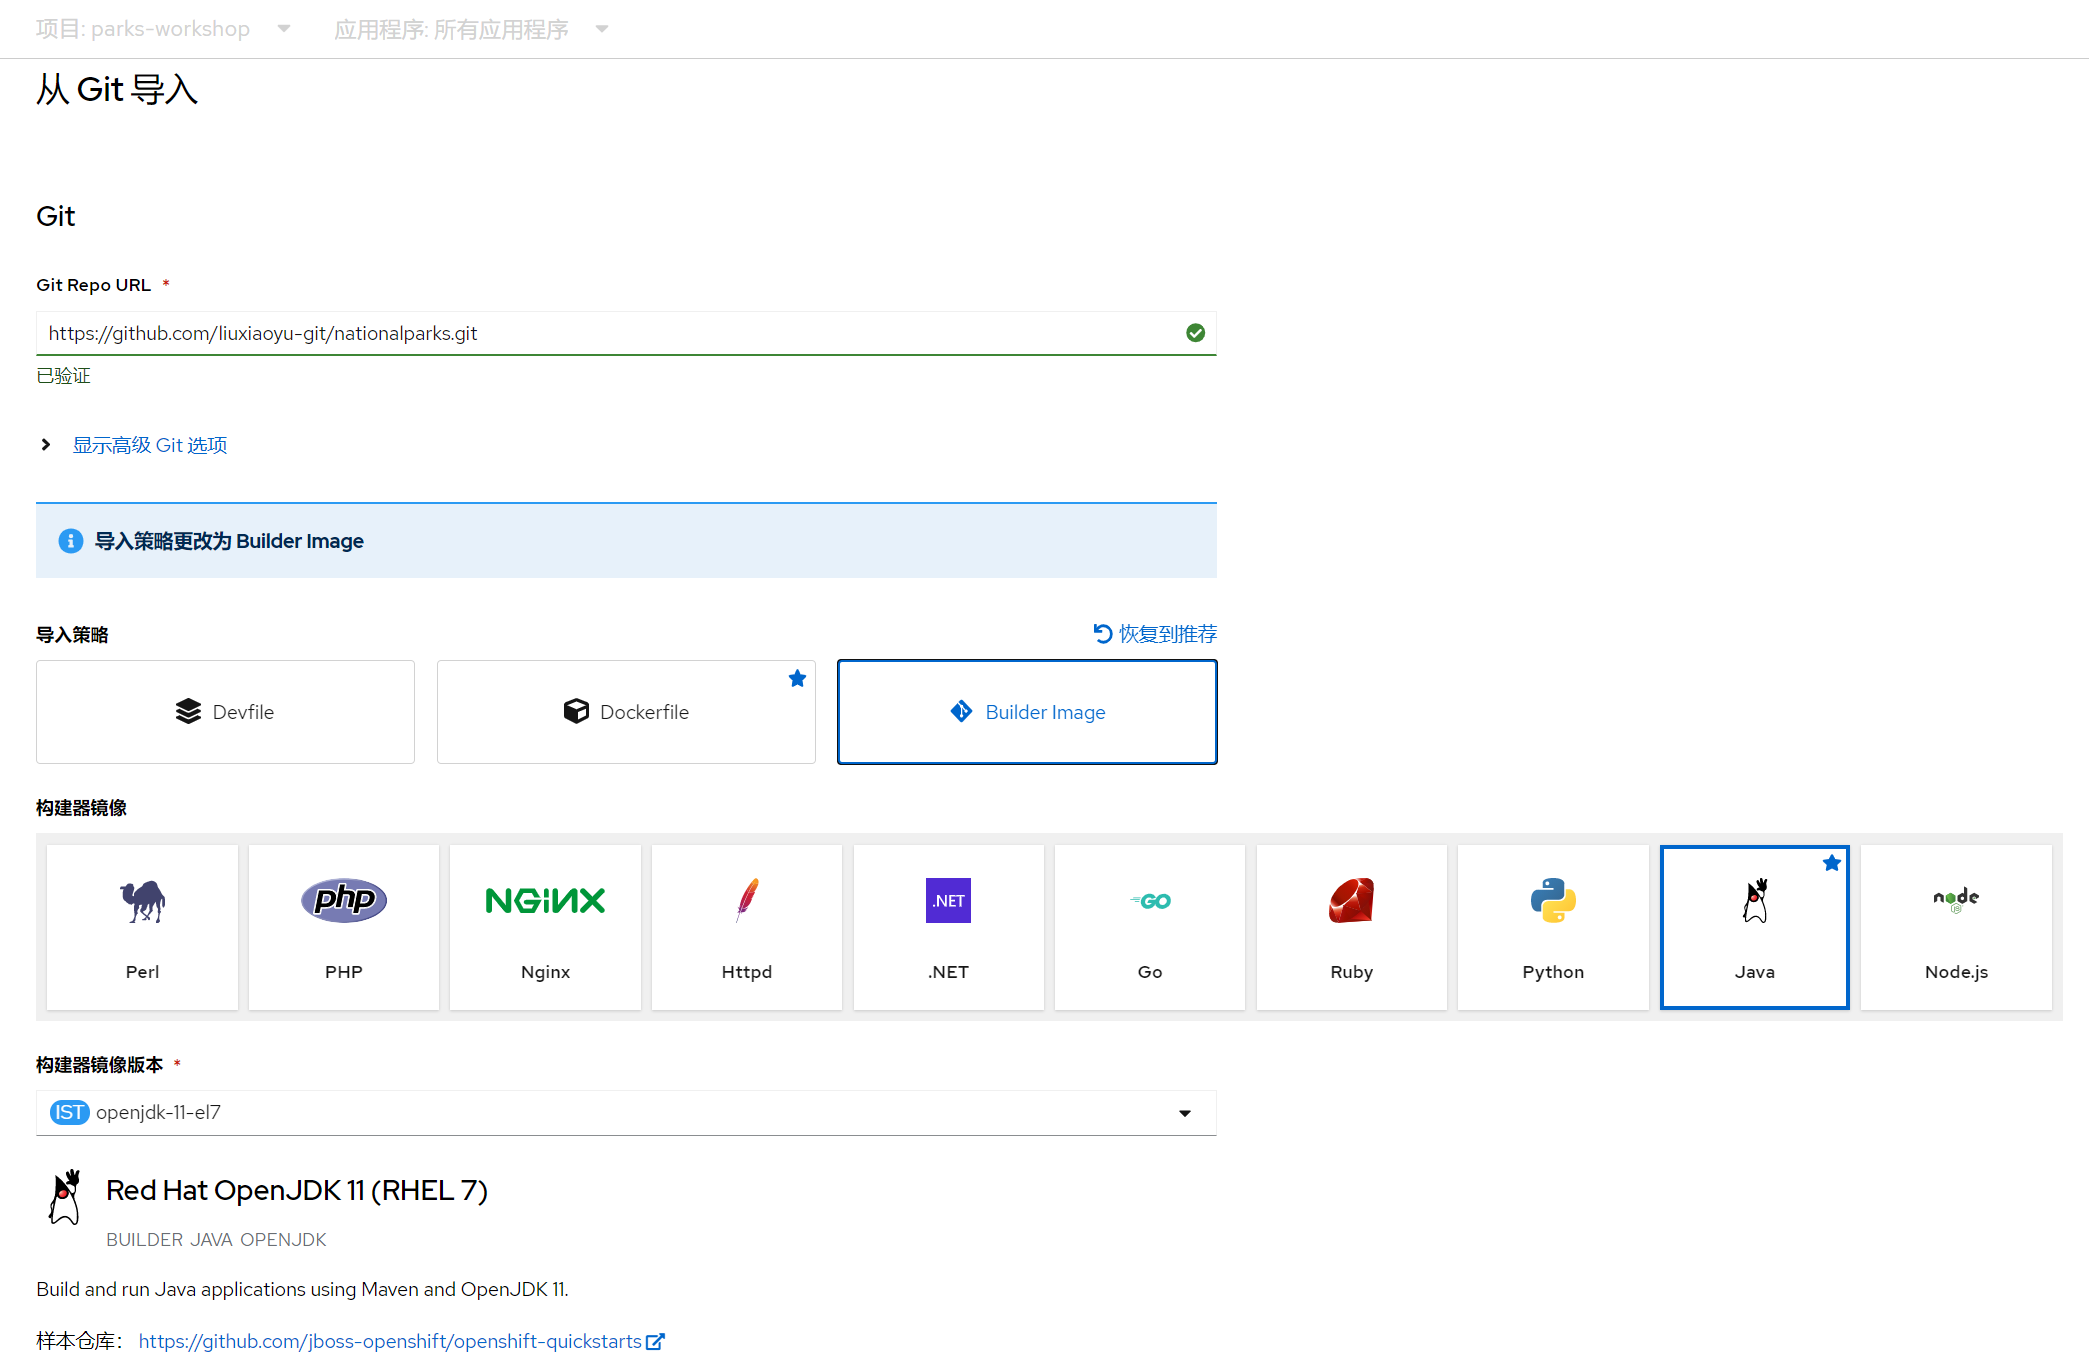
Task: Select the Httpd builder image
Action: tap(746, 927)
